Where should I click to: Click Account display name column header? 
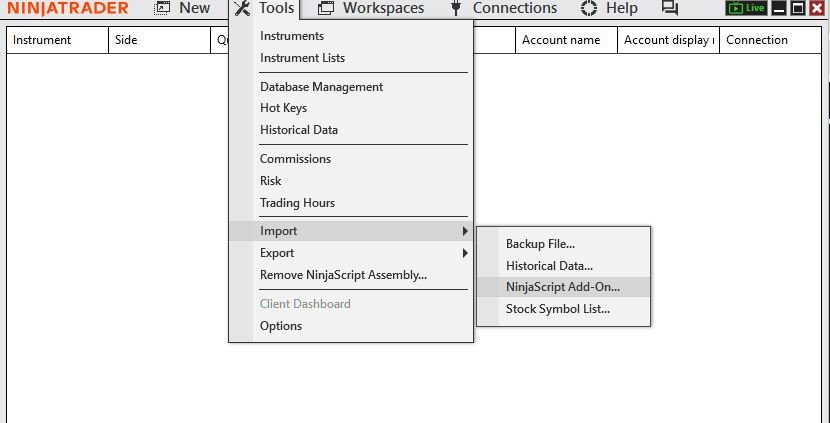(669, 40)
